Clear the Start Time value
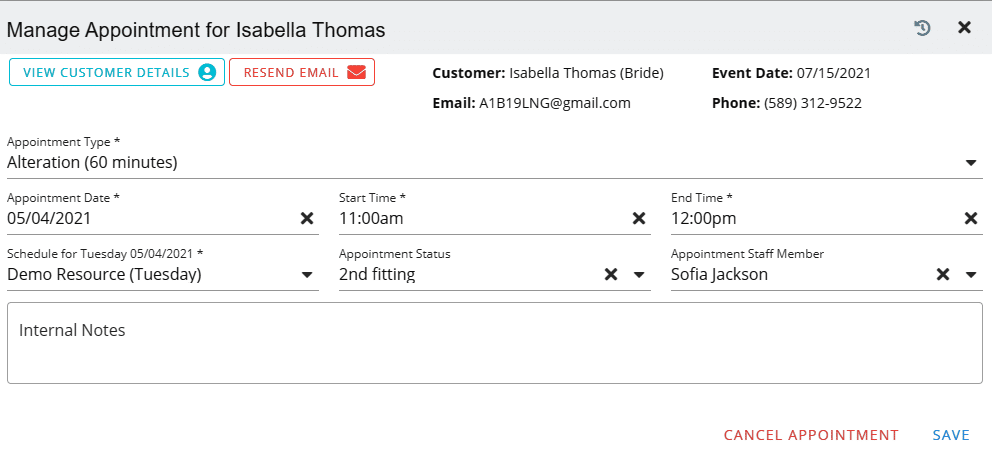Screen dimensions: 992x459 (x=639, y=218)
